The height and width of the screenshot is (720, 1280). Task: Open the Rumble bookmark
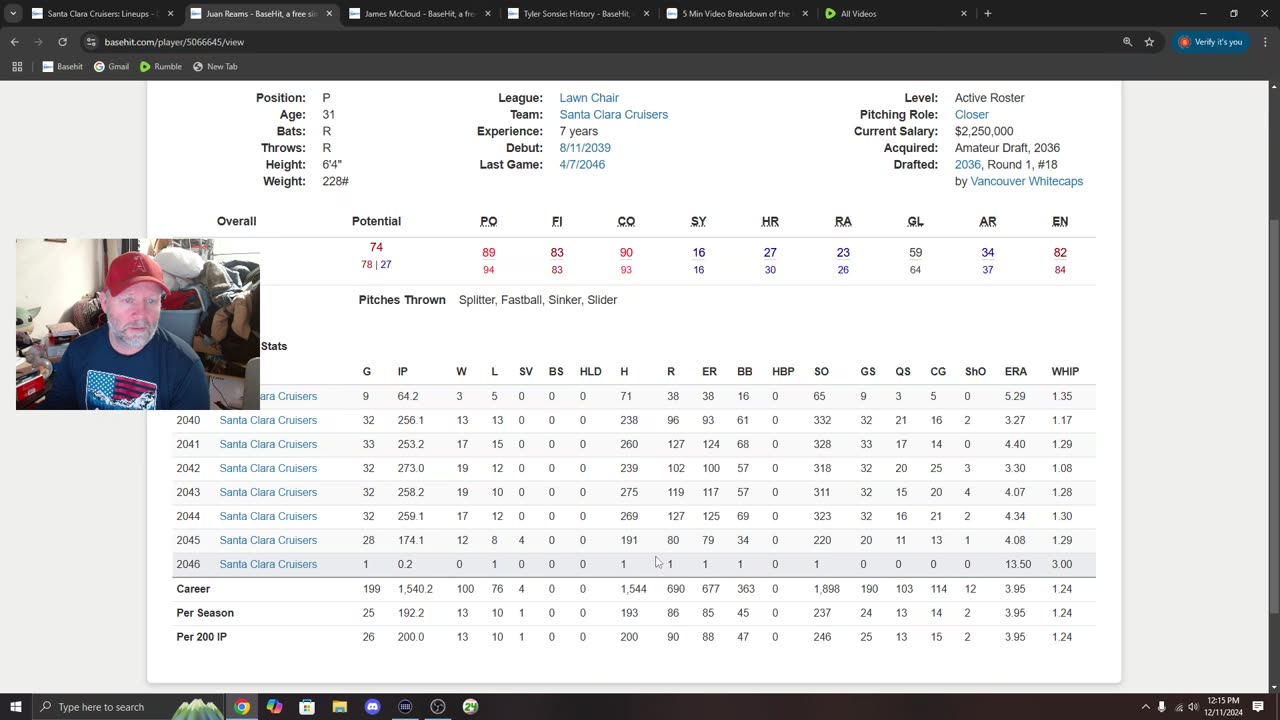160,66
